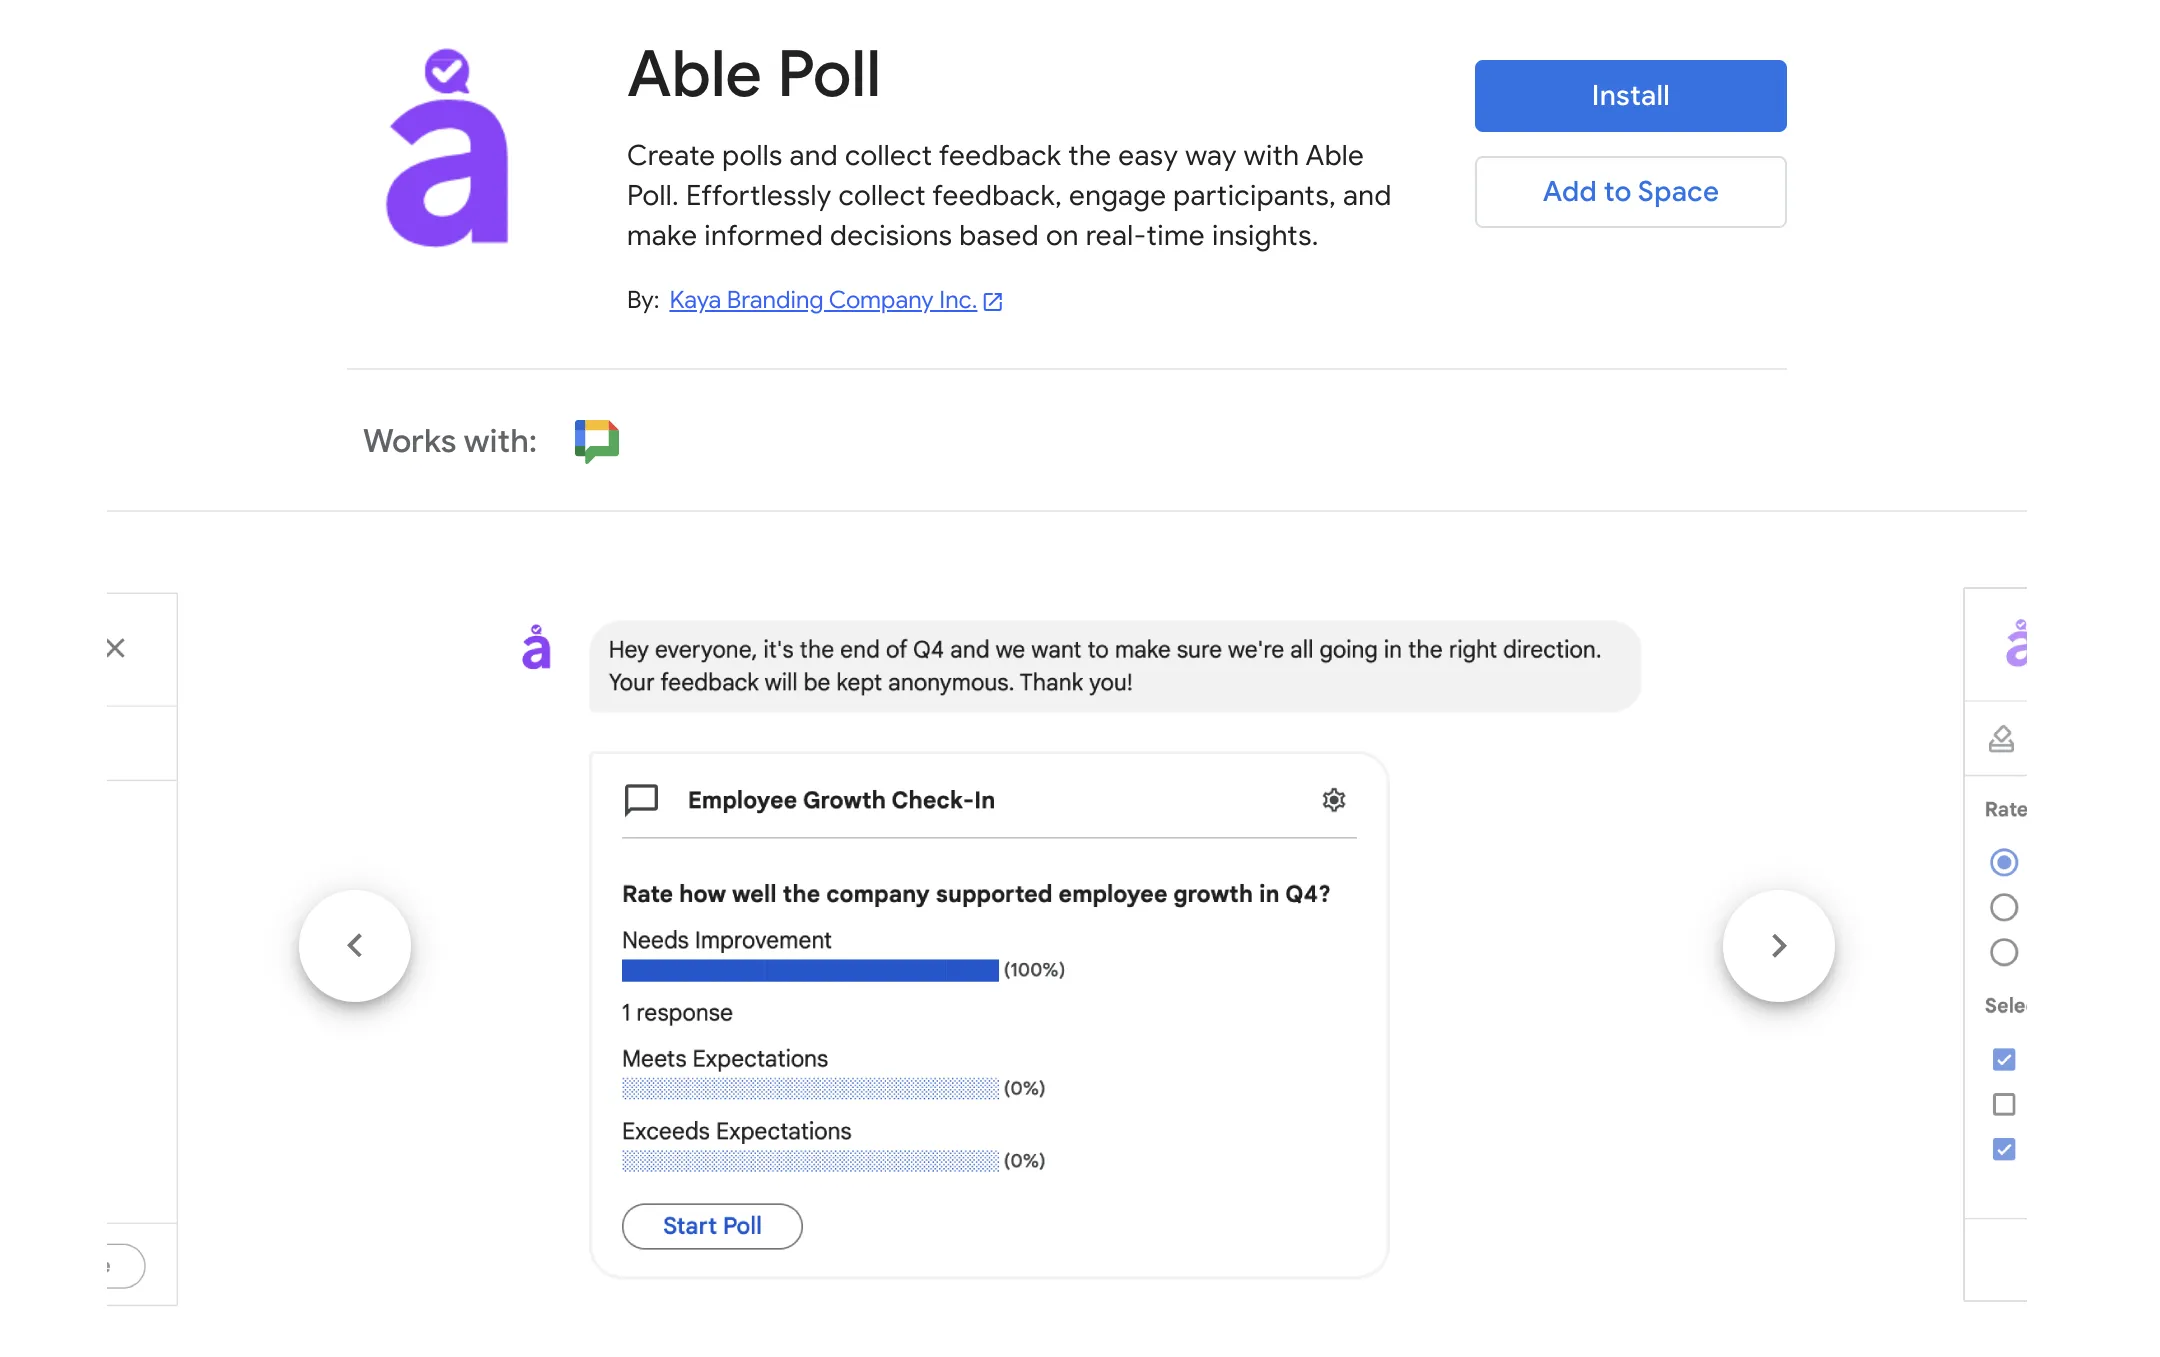
Task: Toggle the unchecked middle checkbox
Action: [x=2005, y=1104]
